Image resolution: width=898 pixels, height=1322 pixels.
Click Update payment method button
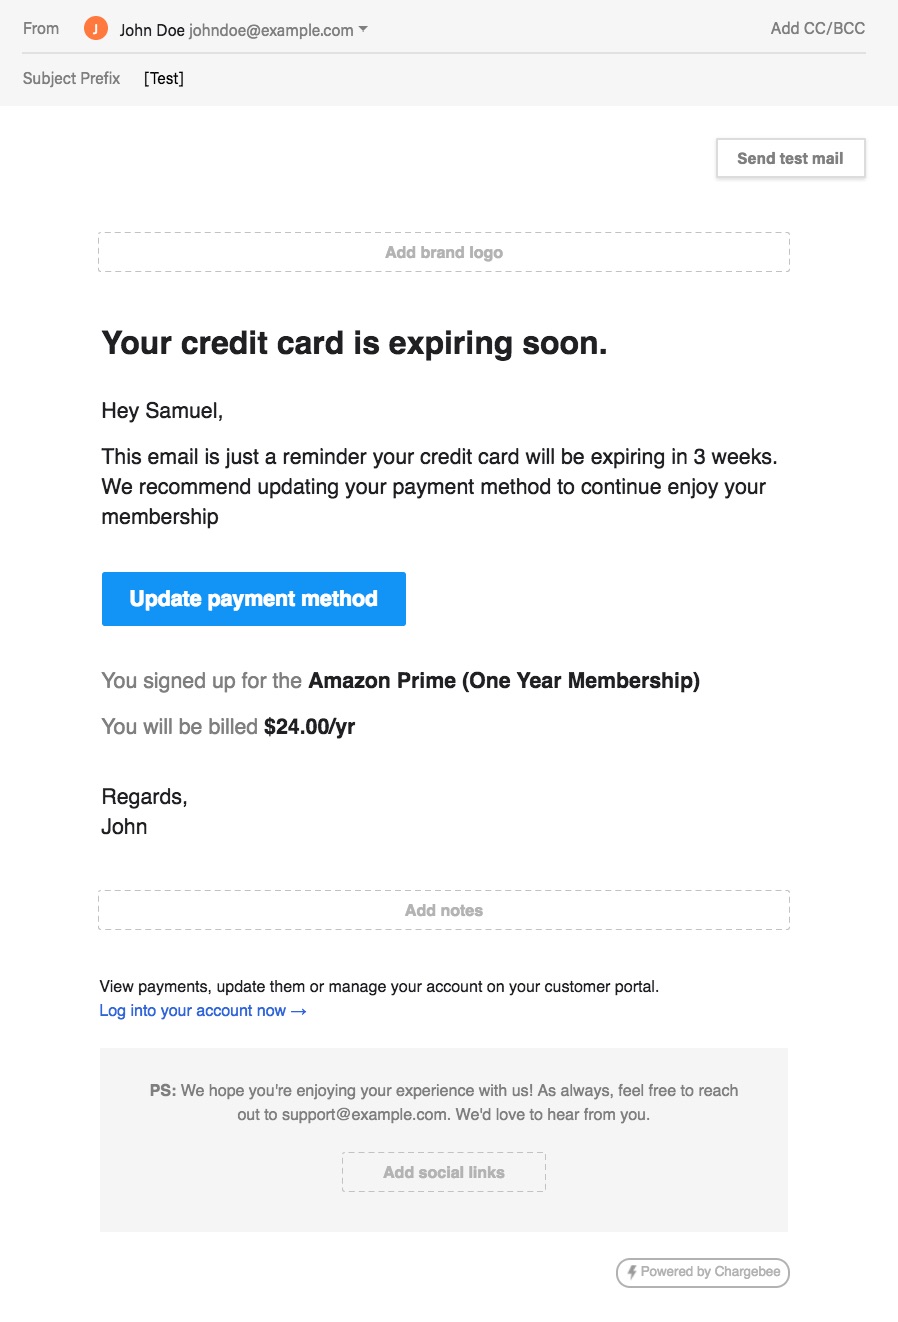pos(254,599)
